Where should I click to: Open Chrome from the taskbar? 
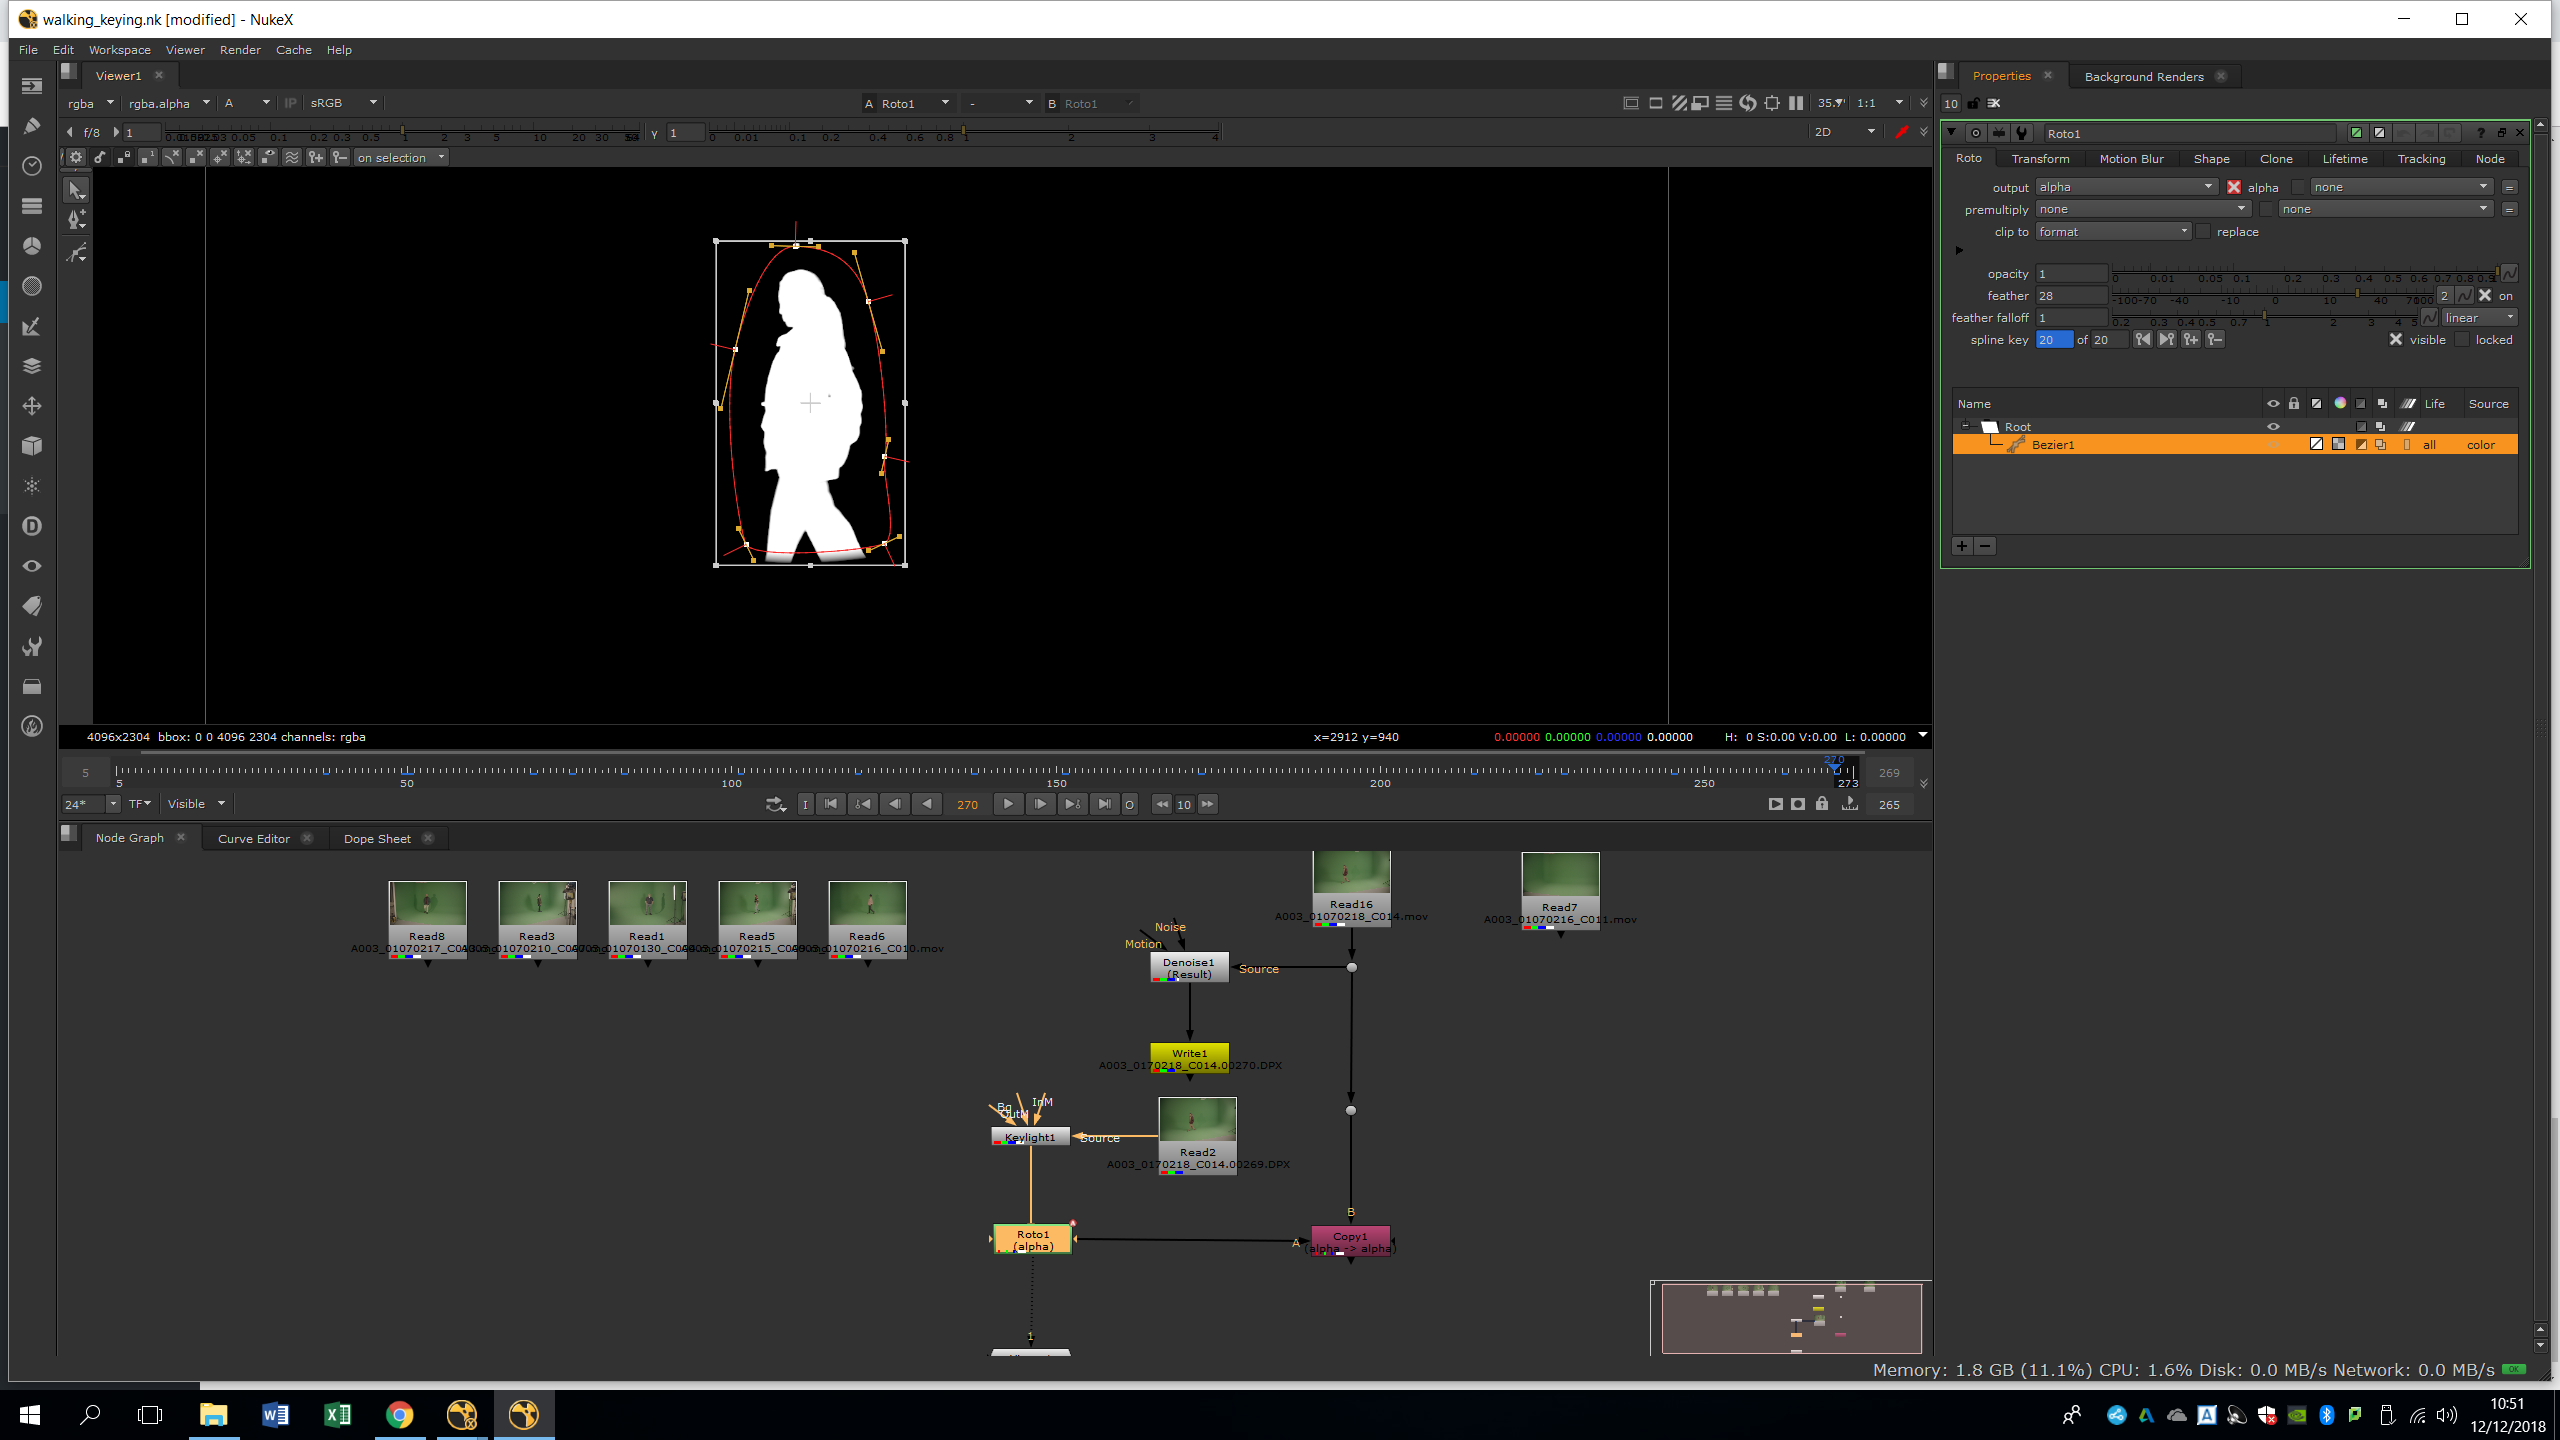pos(399,1415)
